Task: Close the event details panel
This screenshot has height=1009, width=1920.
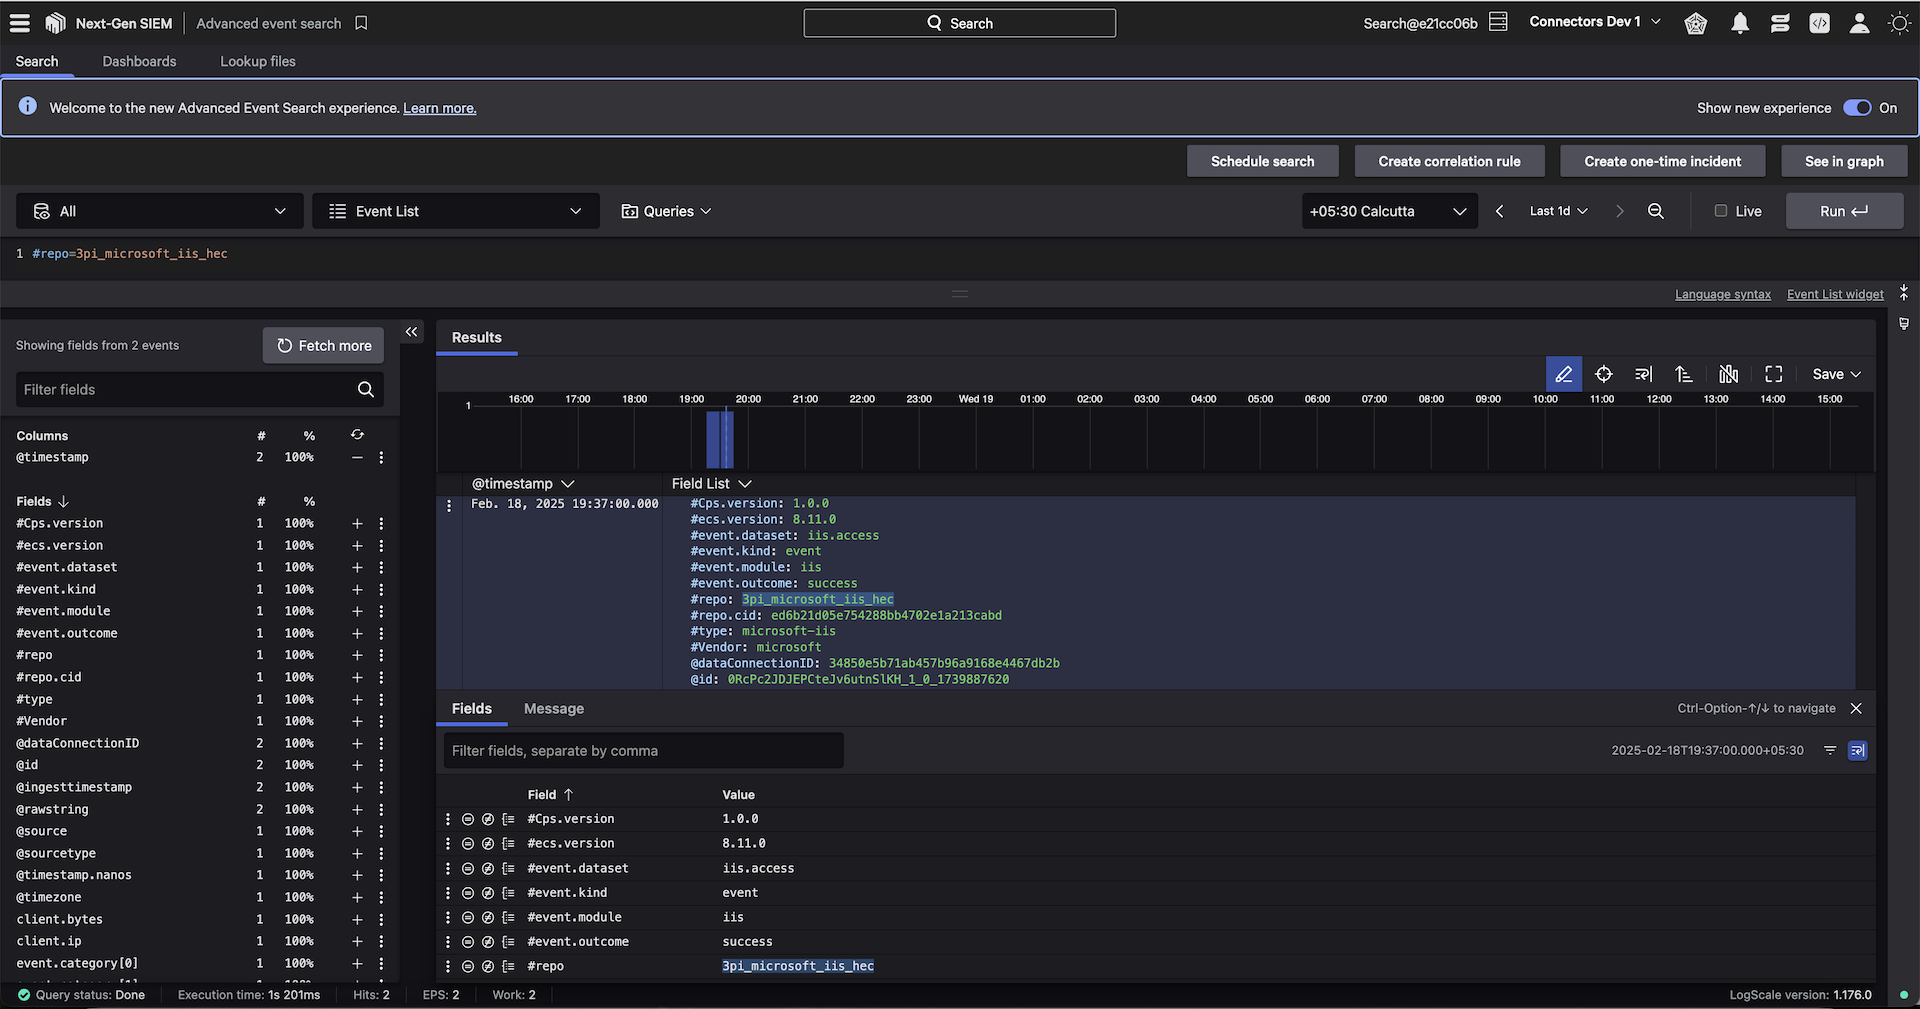Action: (1856, 708)
